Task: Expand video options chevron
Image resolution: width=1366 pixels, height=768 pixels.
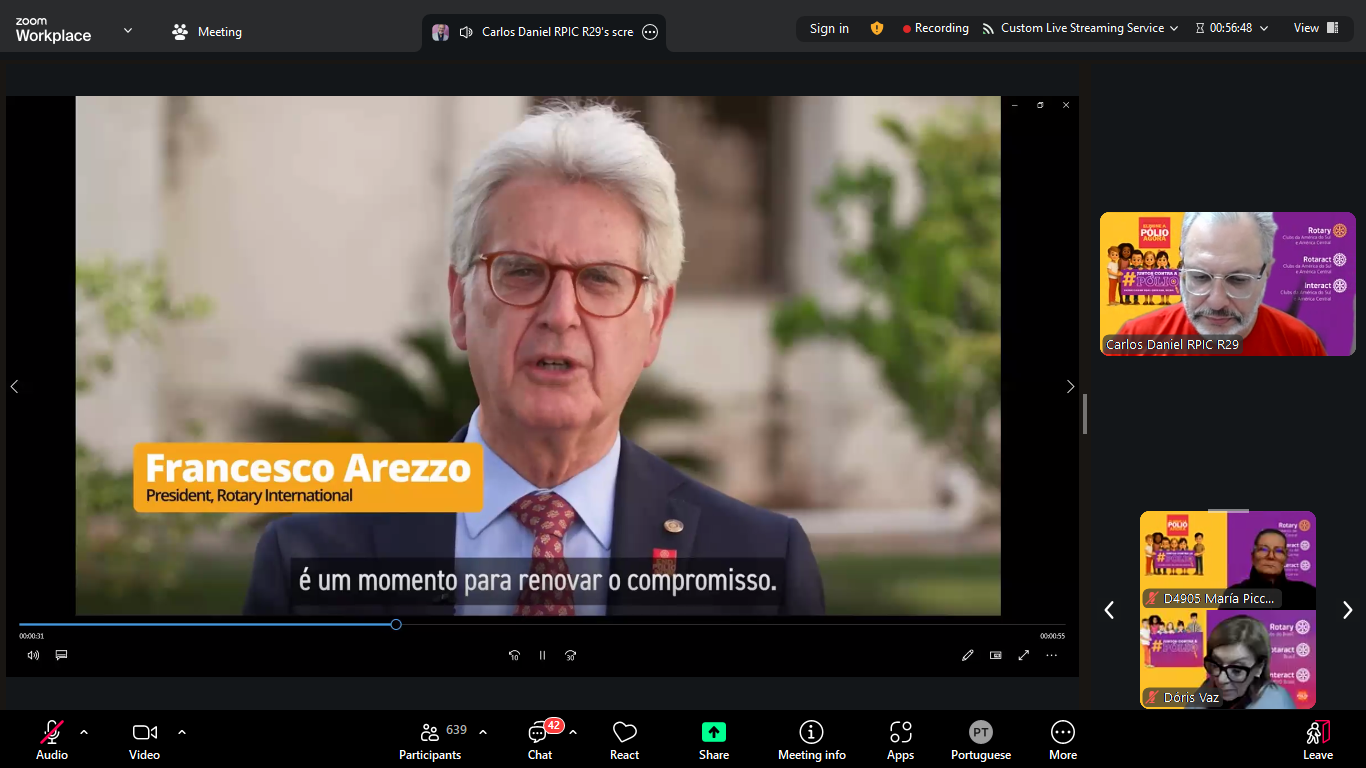Action: click(182, 732)
